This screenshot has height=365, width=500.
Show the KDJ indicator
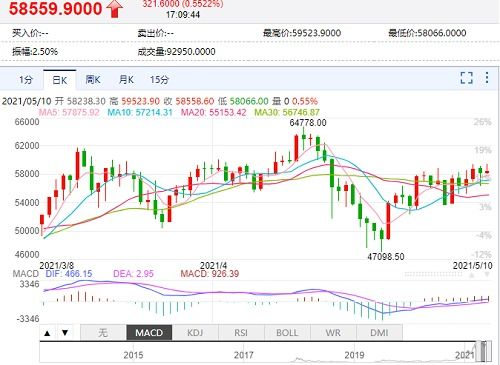tap(195, 333)
